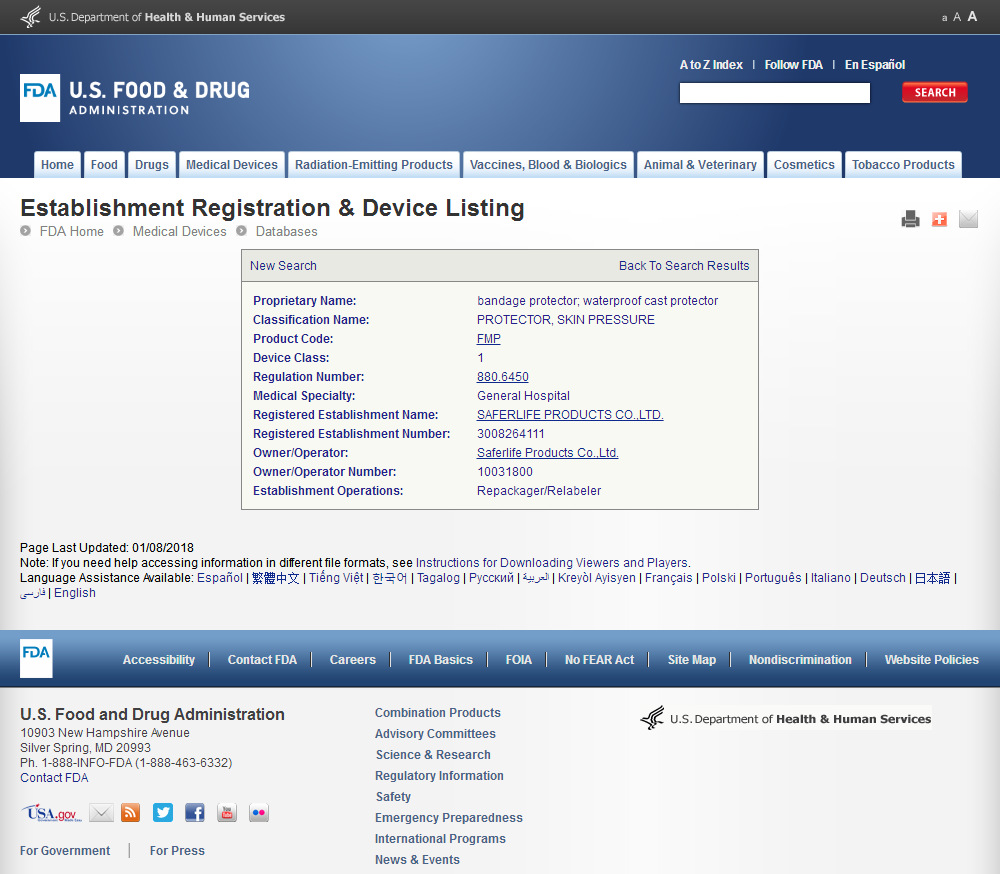
Task: Select Tagalog language link
Action: pyautogui.click(x=438, y=578)
